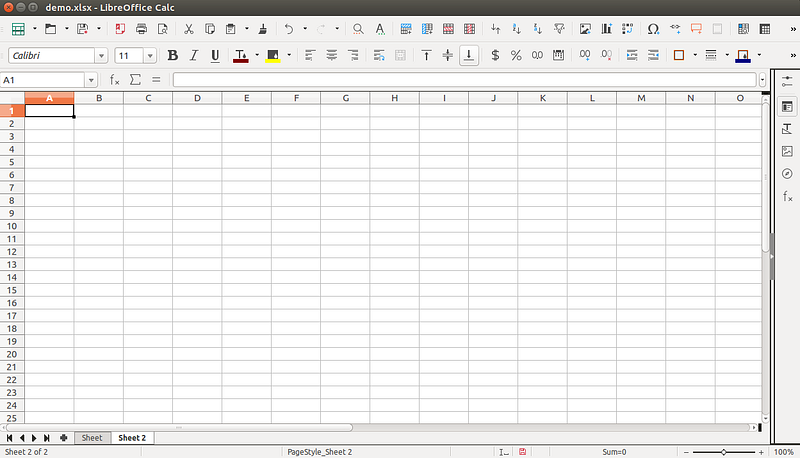This screenshot has width=800, height=458.
Task: Open Paste options dropdown arrow
Action: tap(246, 29)
